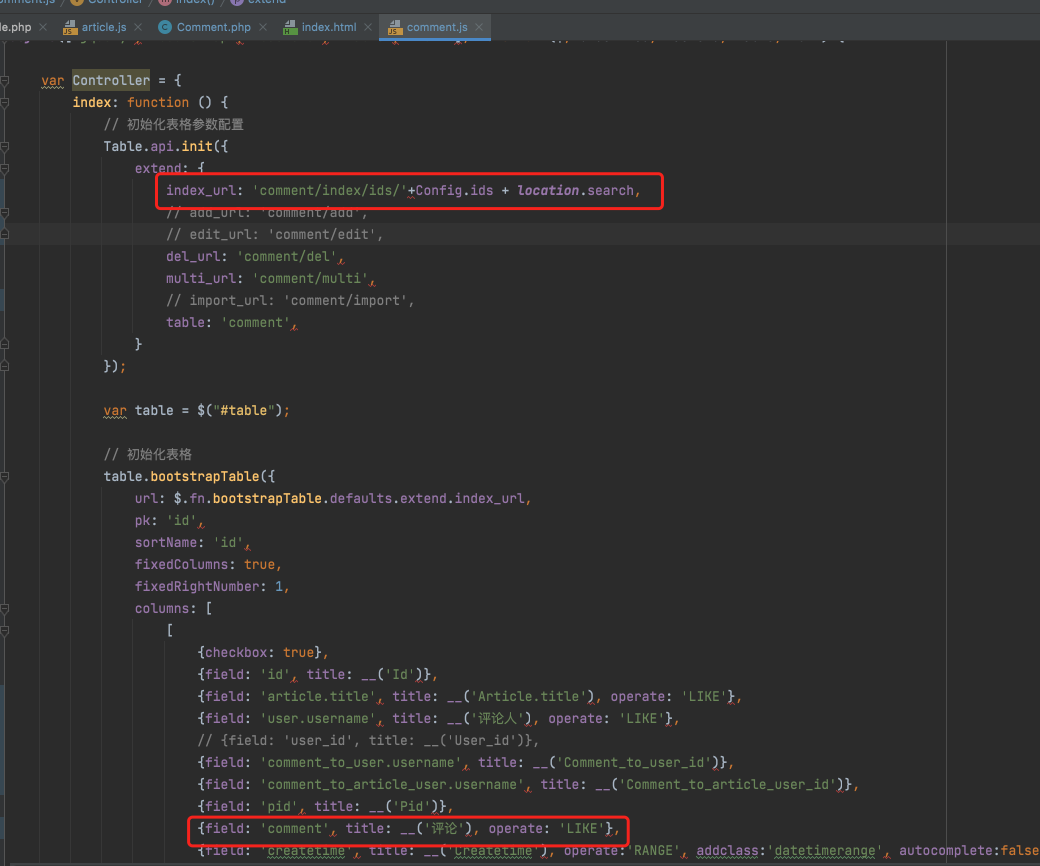Close the article.js tab
The image size is (1040, 866).
pos(137,27)
